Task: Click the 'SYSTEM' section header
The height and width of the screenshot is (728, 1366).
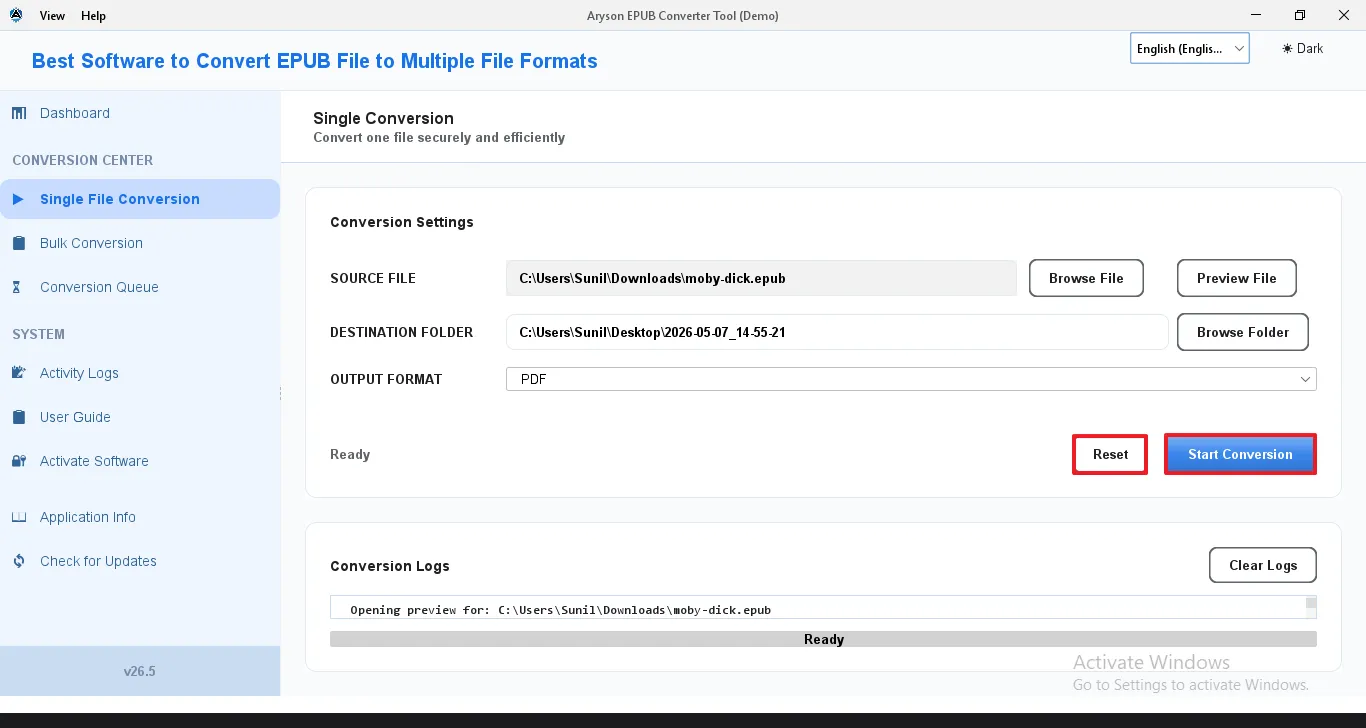Action: tap(38, 334)
